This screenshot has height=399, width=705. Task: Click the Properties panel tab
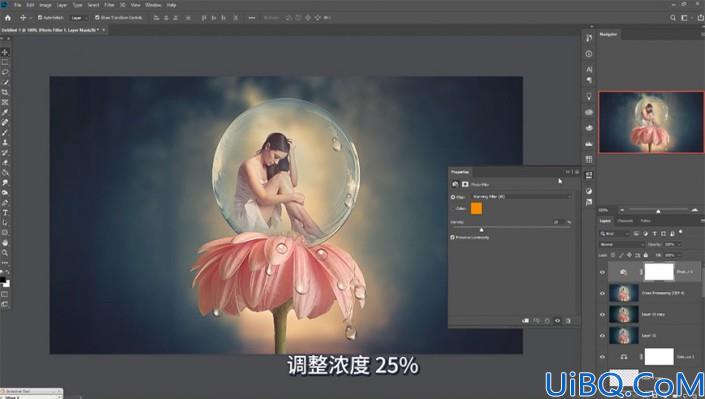point(460,172)
